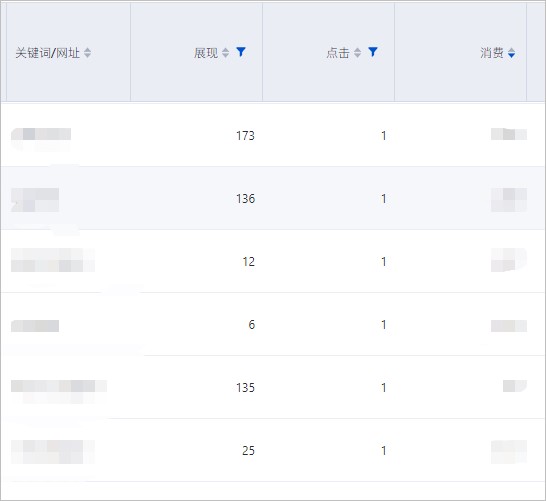The width and height of the screenshot is (546, 501).
Task: Click the 点击 sort arrows icon
Action: [358, 53]
